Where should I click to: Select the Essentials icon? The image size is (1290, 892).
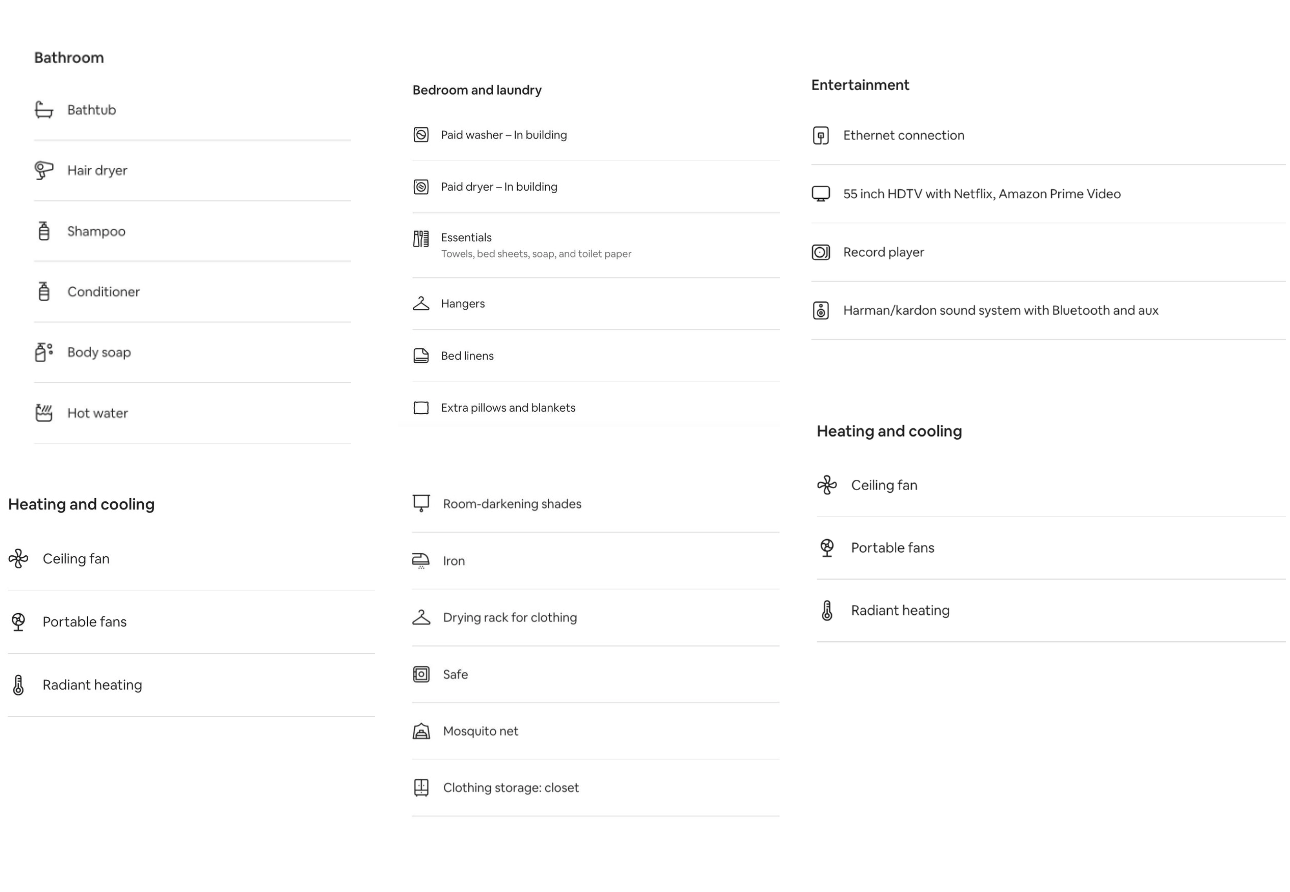(421, 238)
